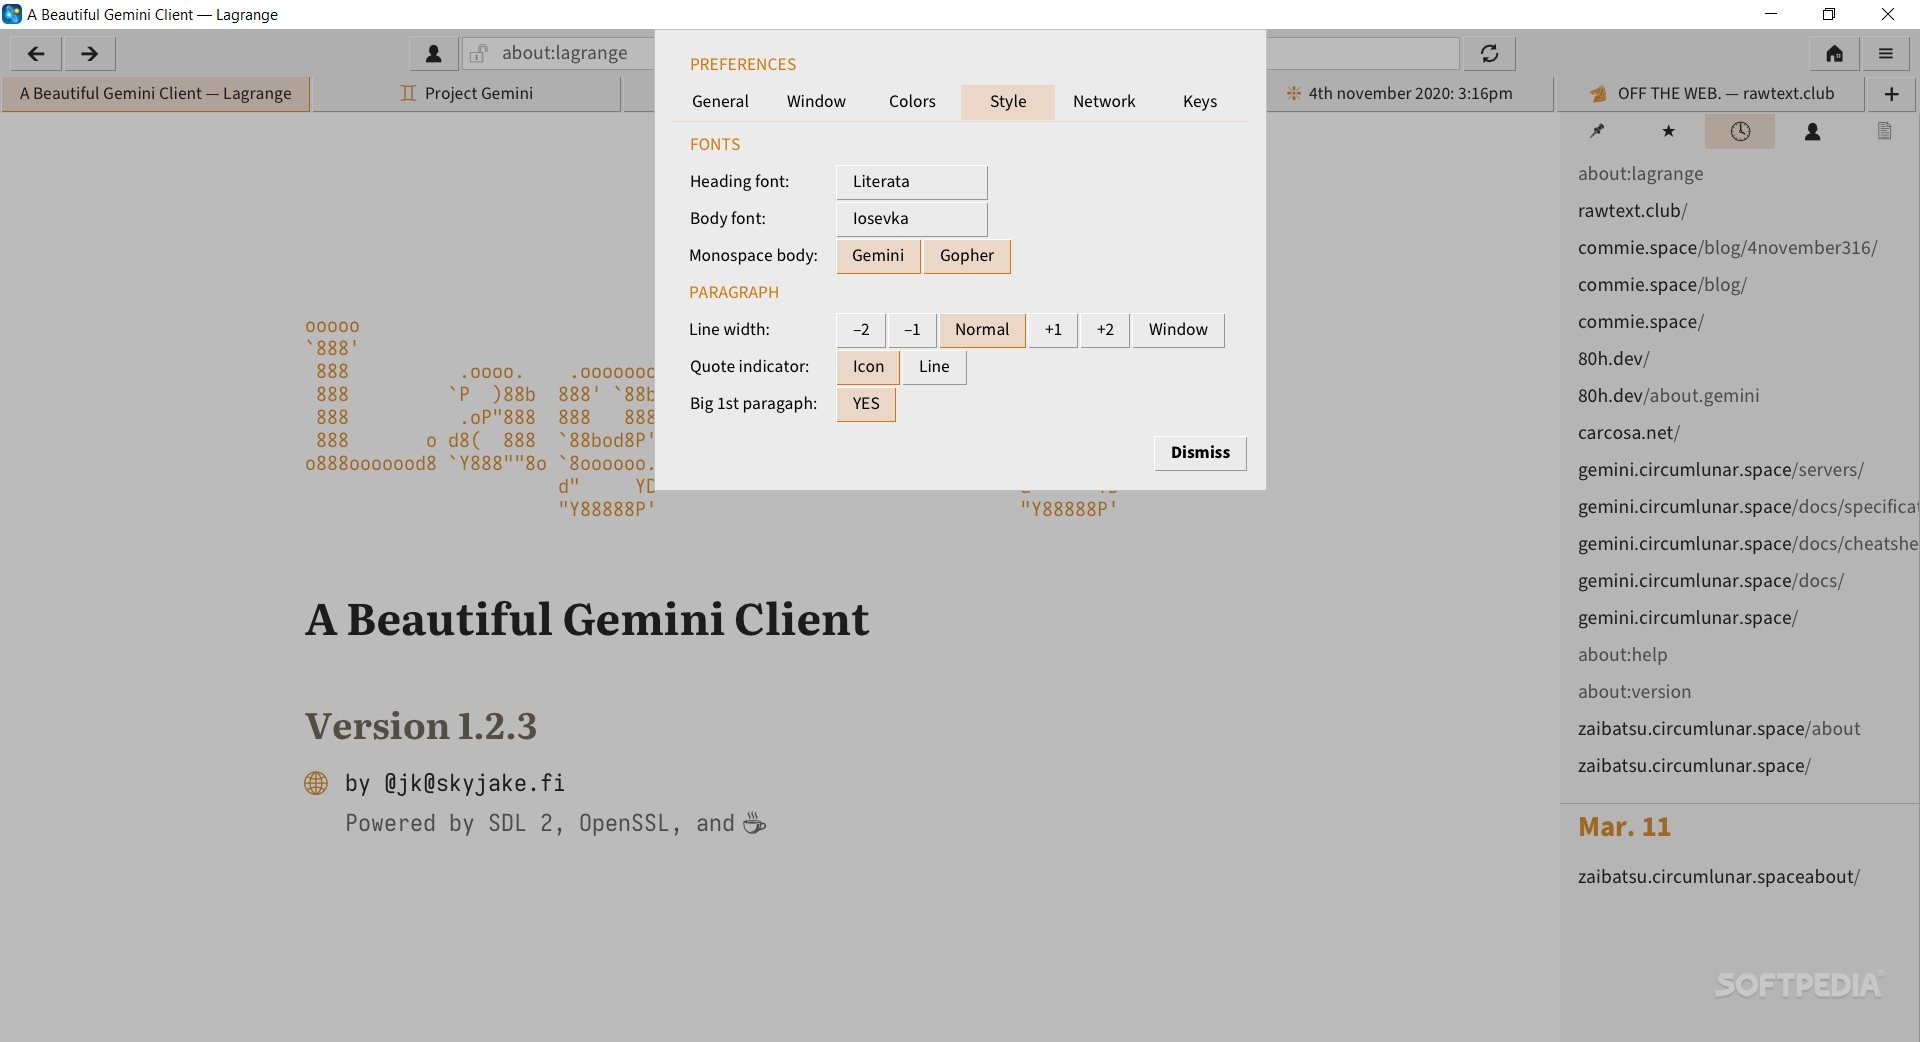
Task: Show page outline document icon in sidebar
Action: pos(1884,131)
